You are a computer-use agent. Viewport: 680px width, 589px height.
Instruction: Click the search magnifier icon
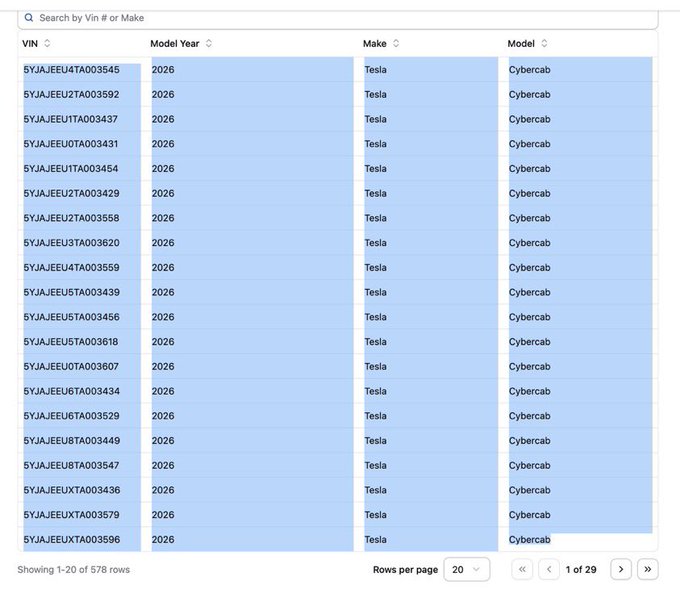click(x=29, y=18)
